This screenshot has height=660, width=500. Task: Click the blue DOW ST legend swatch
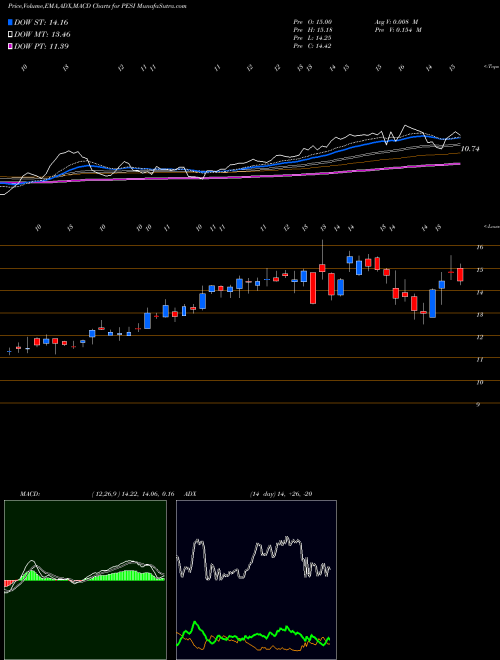coord(10,22)
